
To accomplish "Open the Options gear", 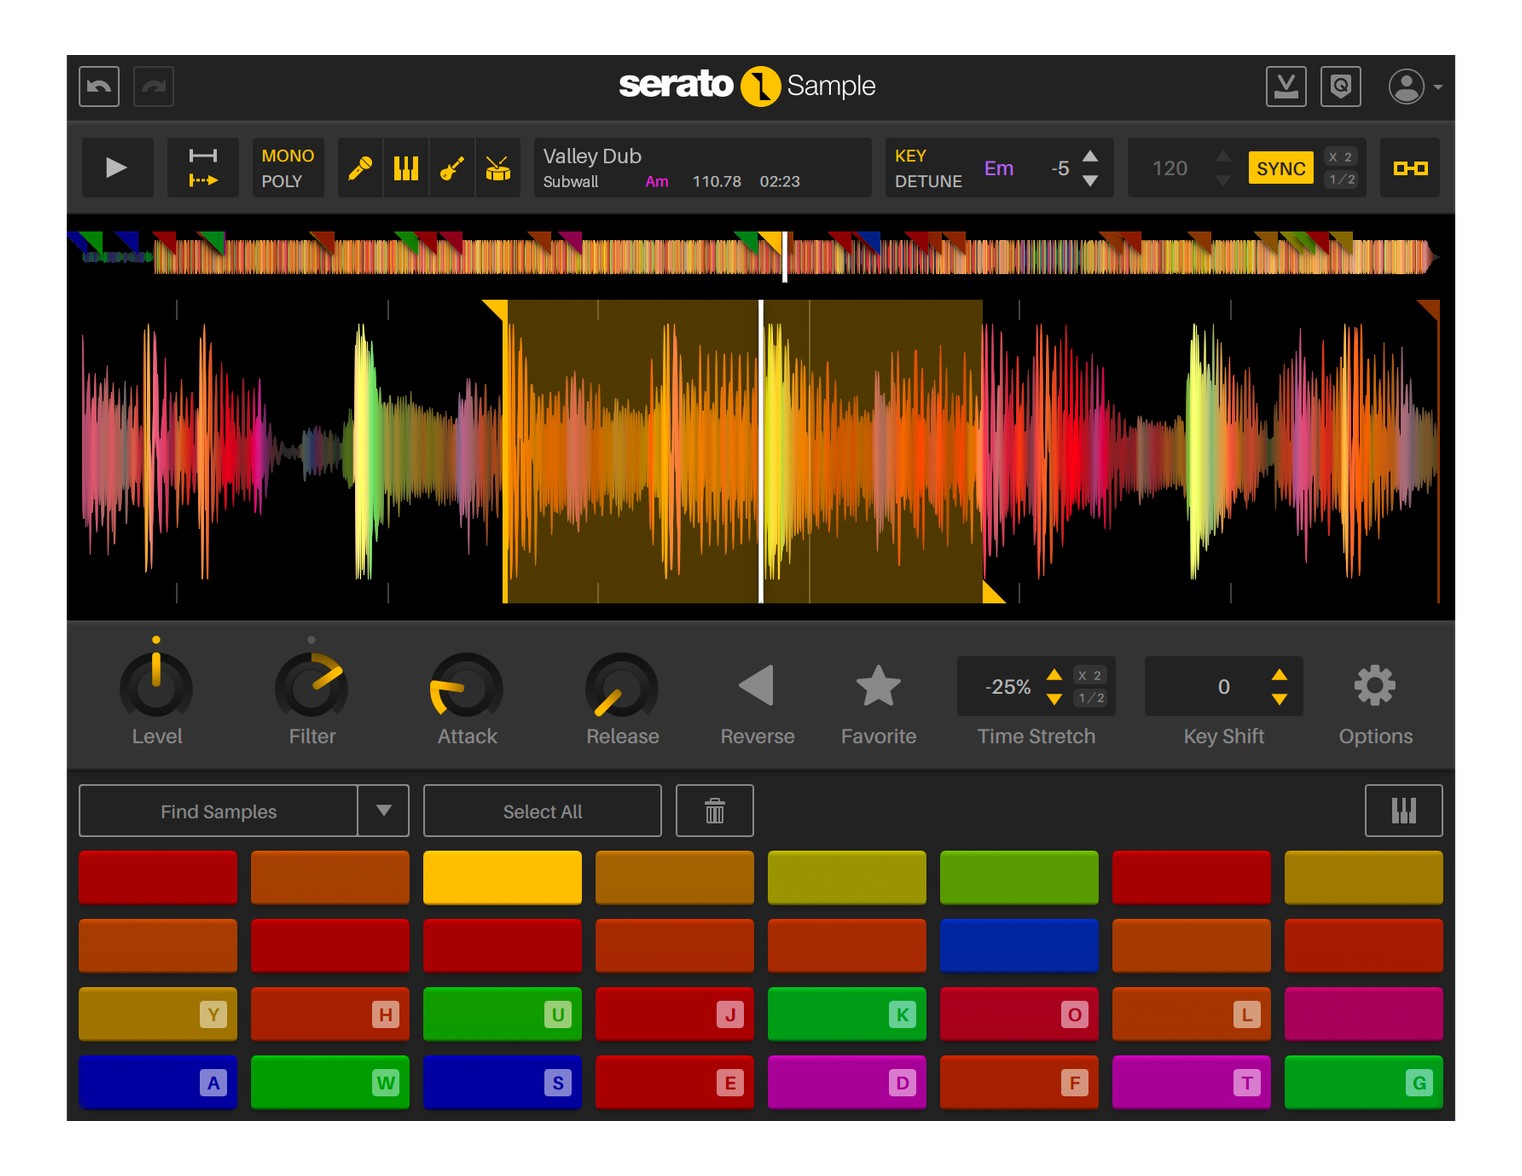I will pos(1375,686).
